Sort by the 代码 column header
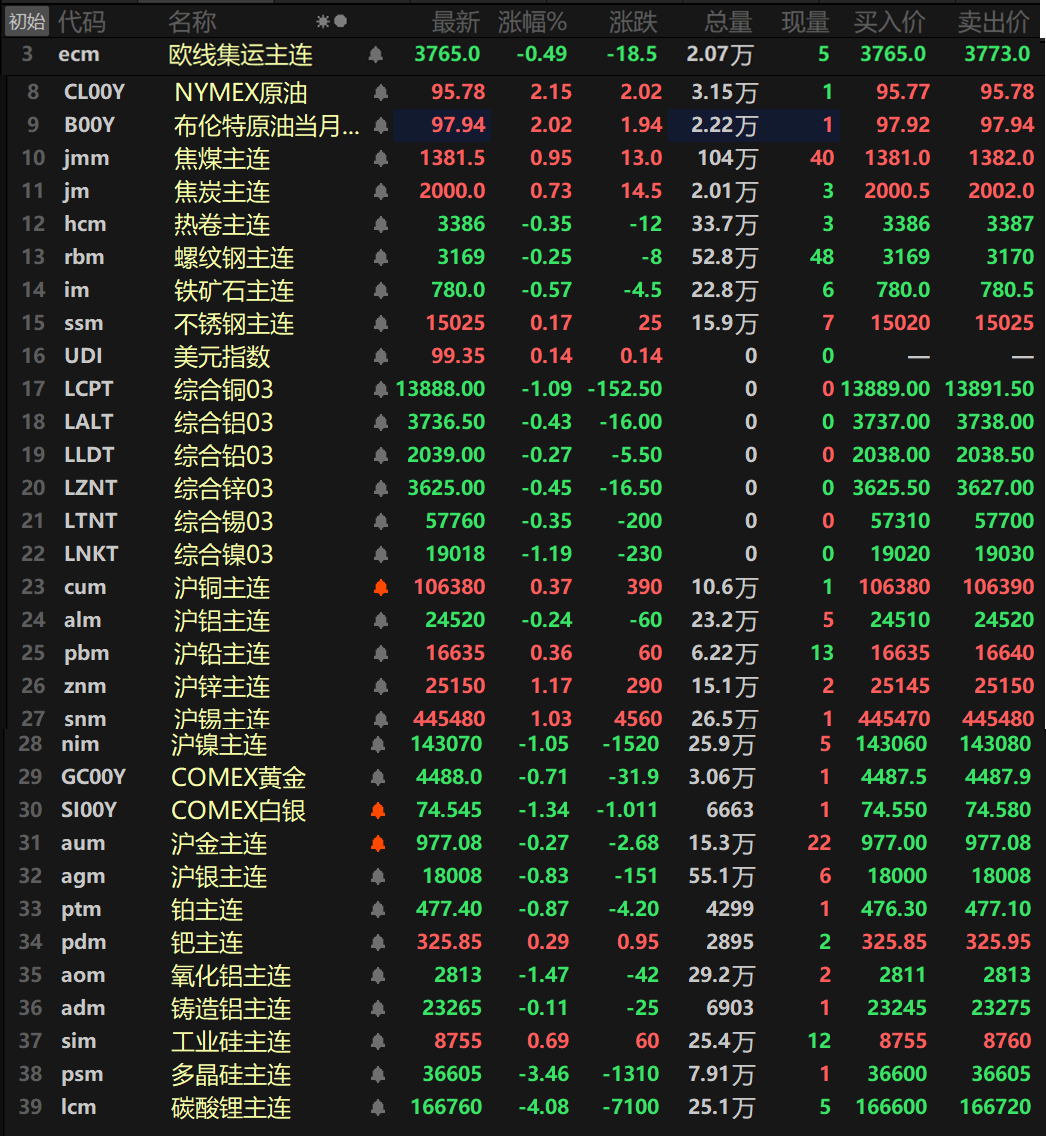This screenshot has width=1046, height=1136. pyautogui.click(x=82, y=22)
